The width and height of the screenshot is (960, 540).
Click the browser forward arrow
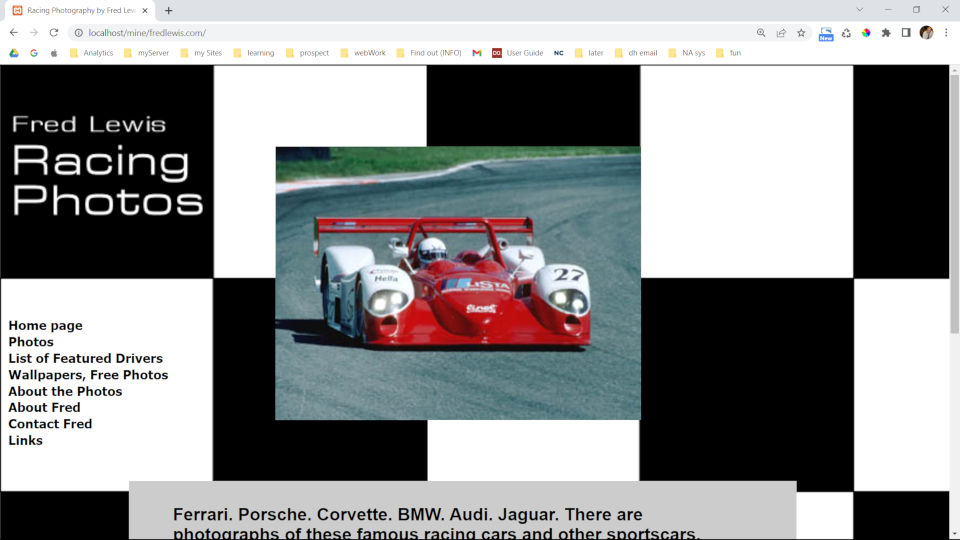(x=34, y=32)
